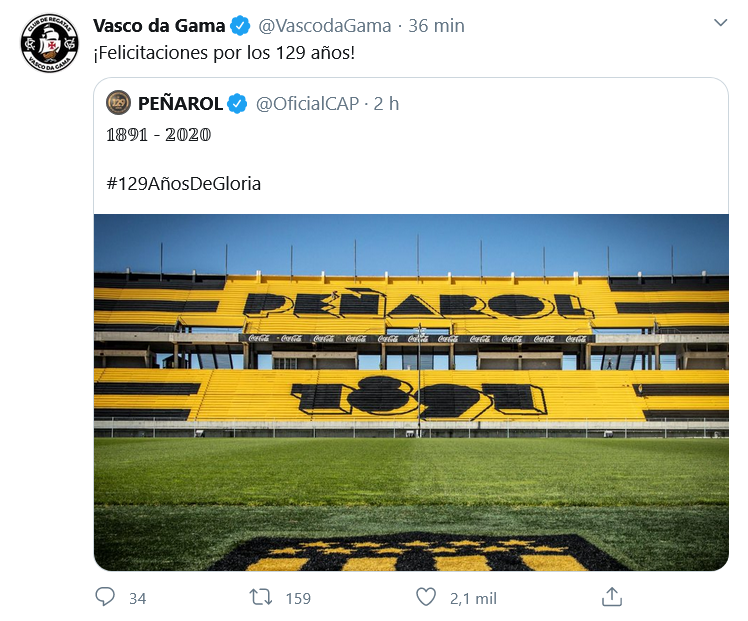Screen dimensions: 748x621
Task: Open the 36 min timestamp link
Action: [436, 25]
